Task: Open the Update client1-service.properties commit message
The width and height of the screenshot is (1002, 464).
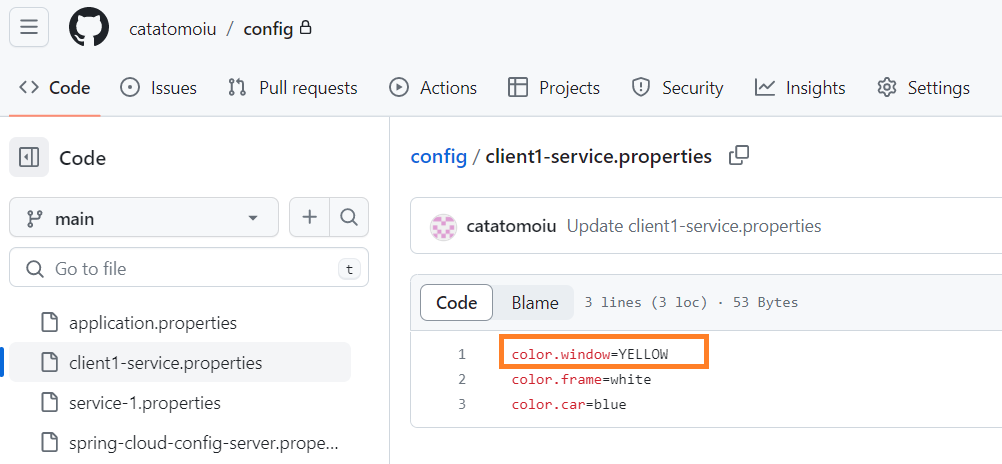Action: click(694, 226)
